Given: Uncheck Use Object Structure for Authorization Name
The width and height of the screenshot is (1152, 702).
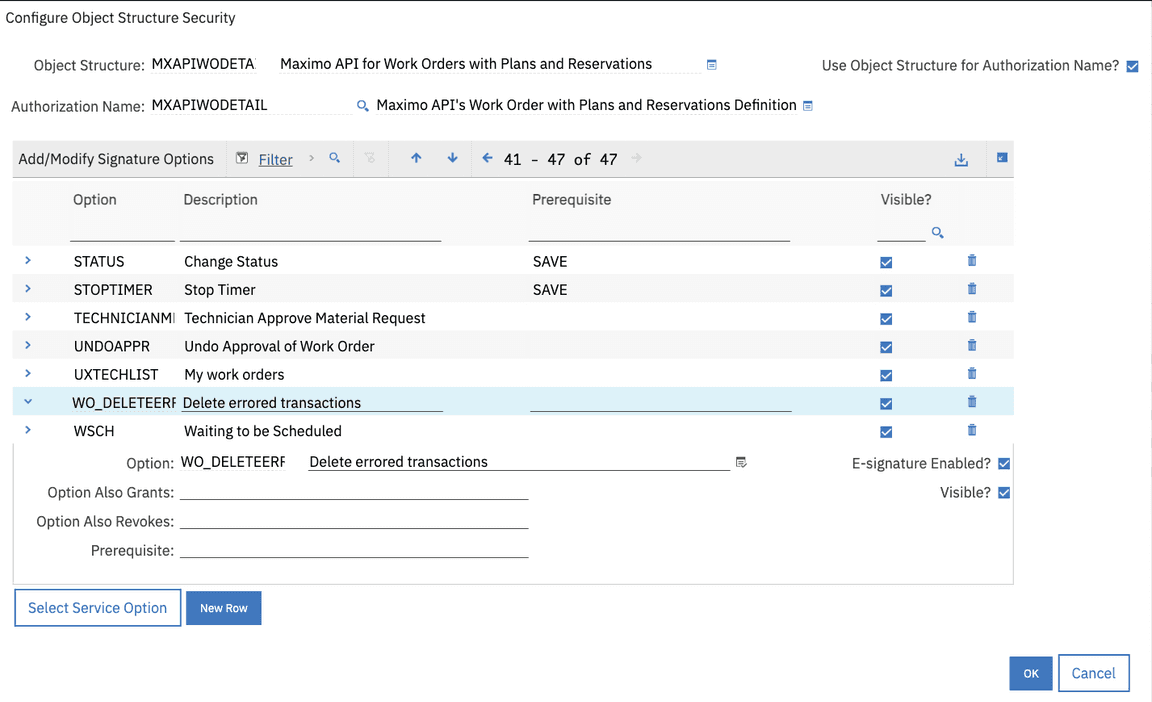Looking at the screenshot, I should pos(1132,66).
